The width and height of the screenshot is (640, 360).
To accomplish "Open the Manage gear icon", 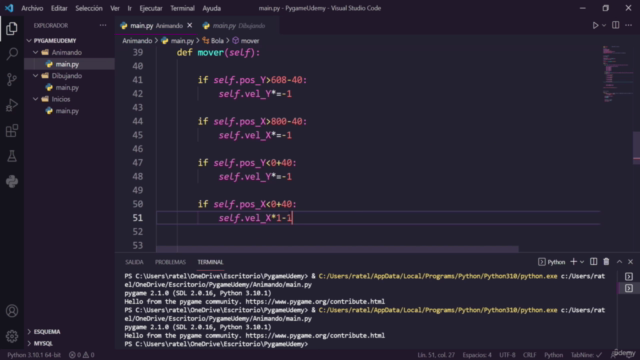I will [x=12, y=336].
